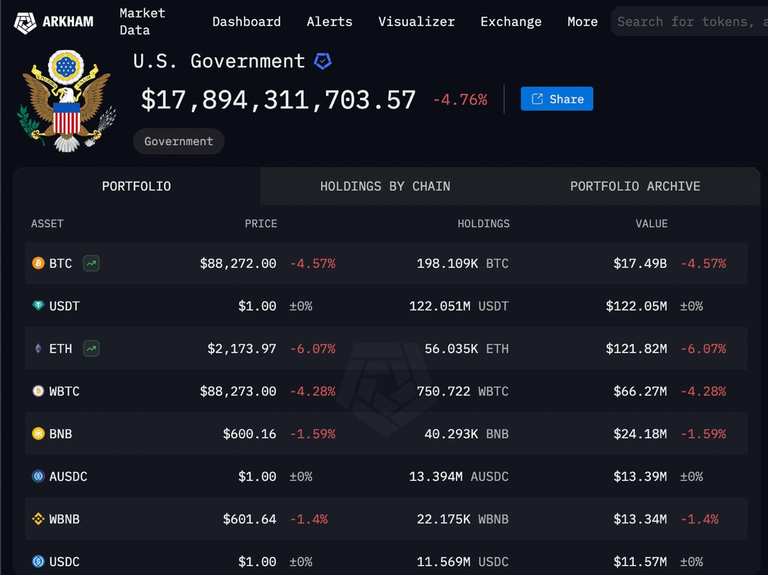The width and height of the screenshot is (768, 575).
Task: Click the WBNB token icon
Action: [x=38, y=519]
